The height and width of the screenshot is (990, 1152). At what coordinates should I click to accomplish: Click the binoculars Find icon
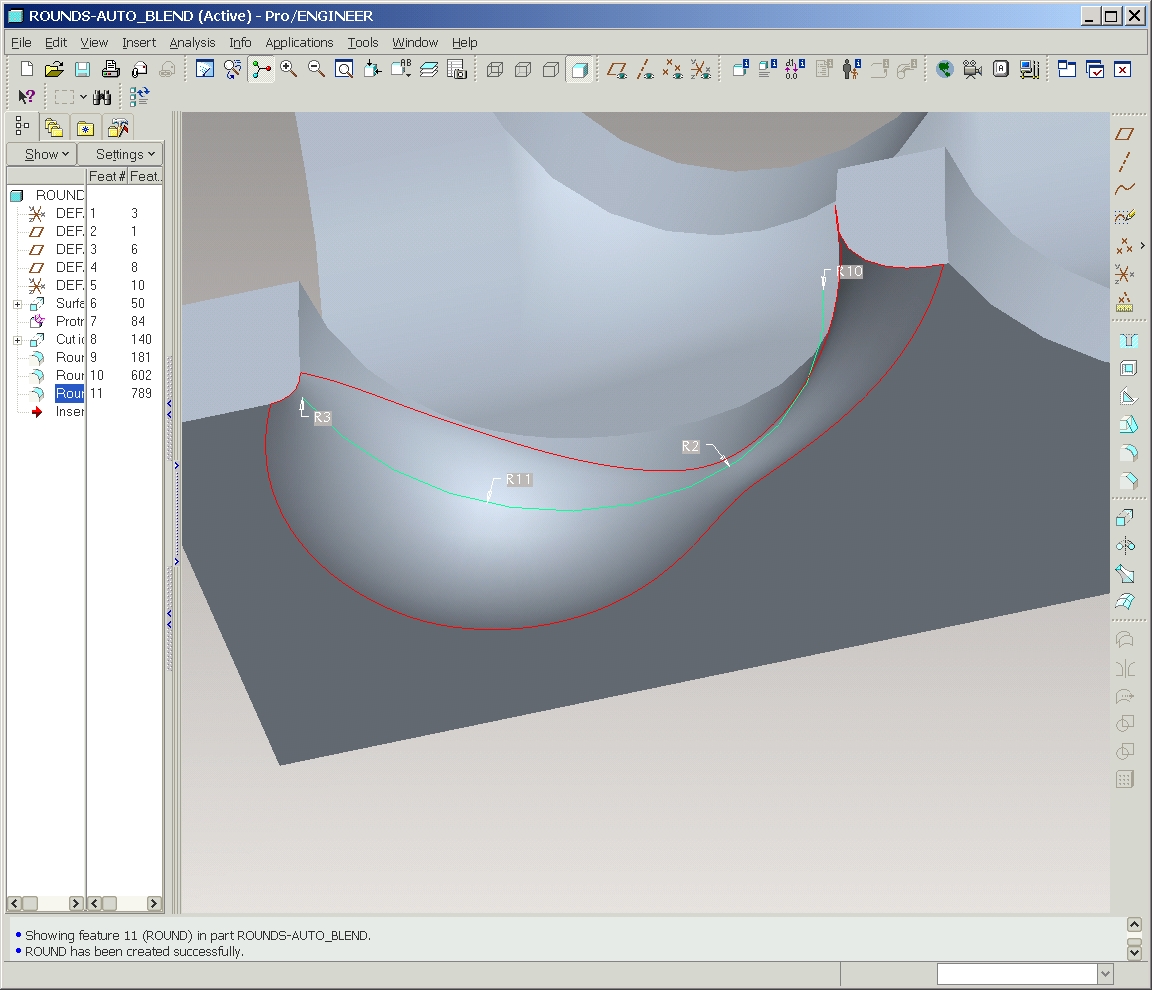[102, 97]
